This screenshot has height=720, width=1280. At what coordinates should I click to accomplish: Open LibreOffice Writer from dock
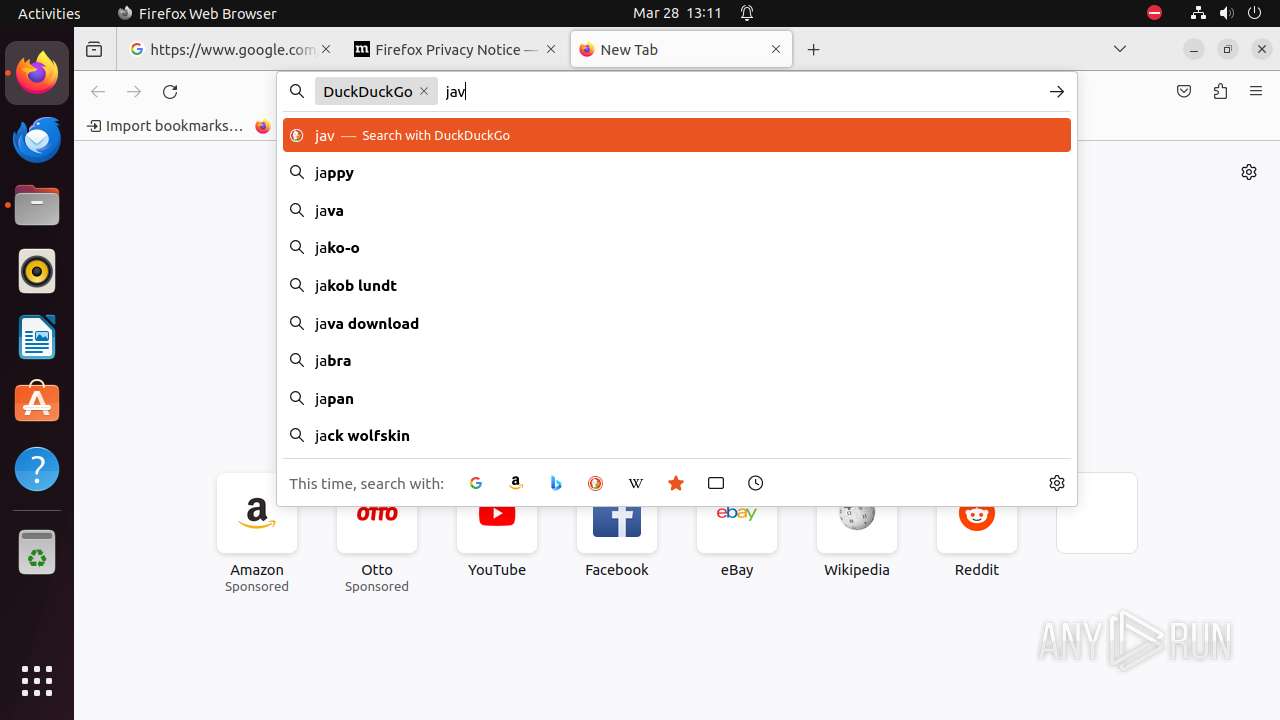pos(37,337)
